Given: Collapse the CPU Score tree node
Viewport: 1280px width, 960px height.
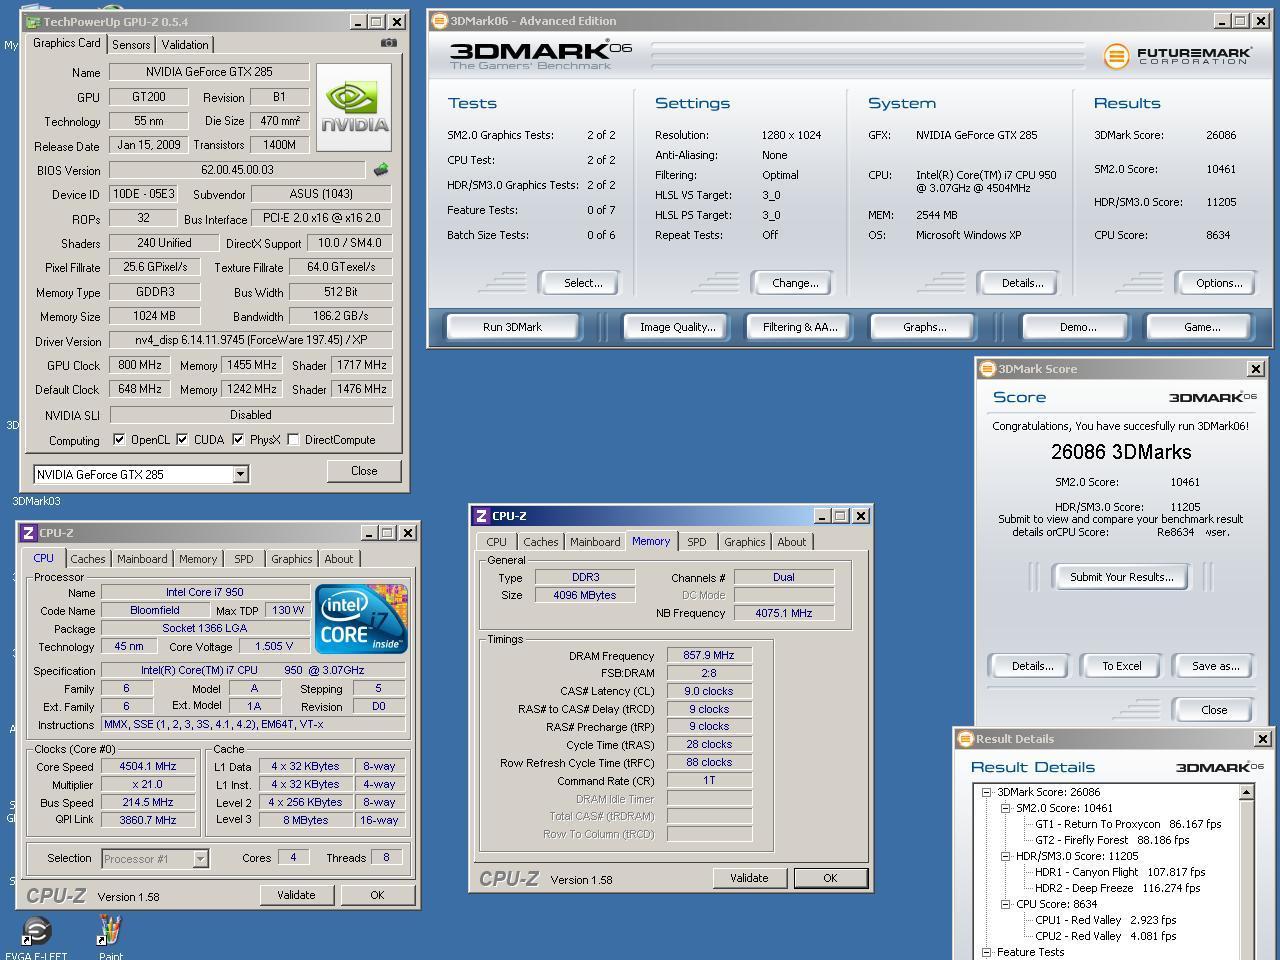Looking at the screenshot, I should (x=1005, y=904).
